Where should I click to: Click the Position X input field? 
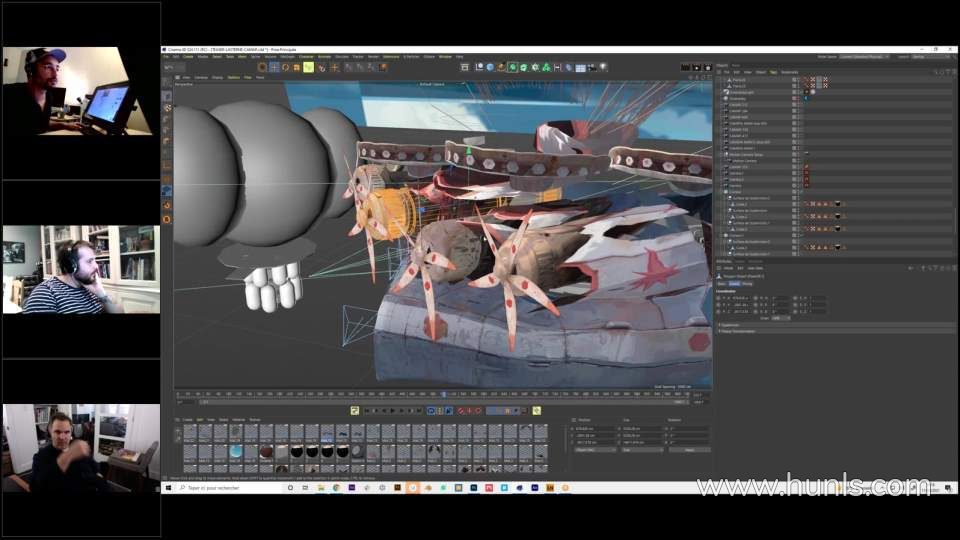(x=595, y=429)
